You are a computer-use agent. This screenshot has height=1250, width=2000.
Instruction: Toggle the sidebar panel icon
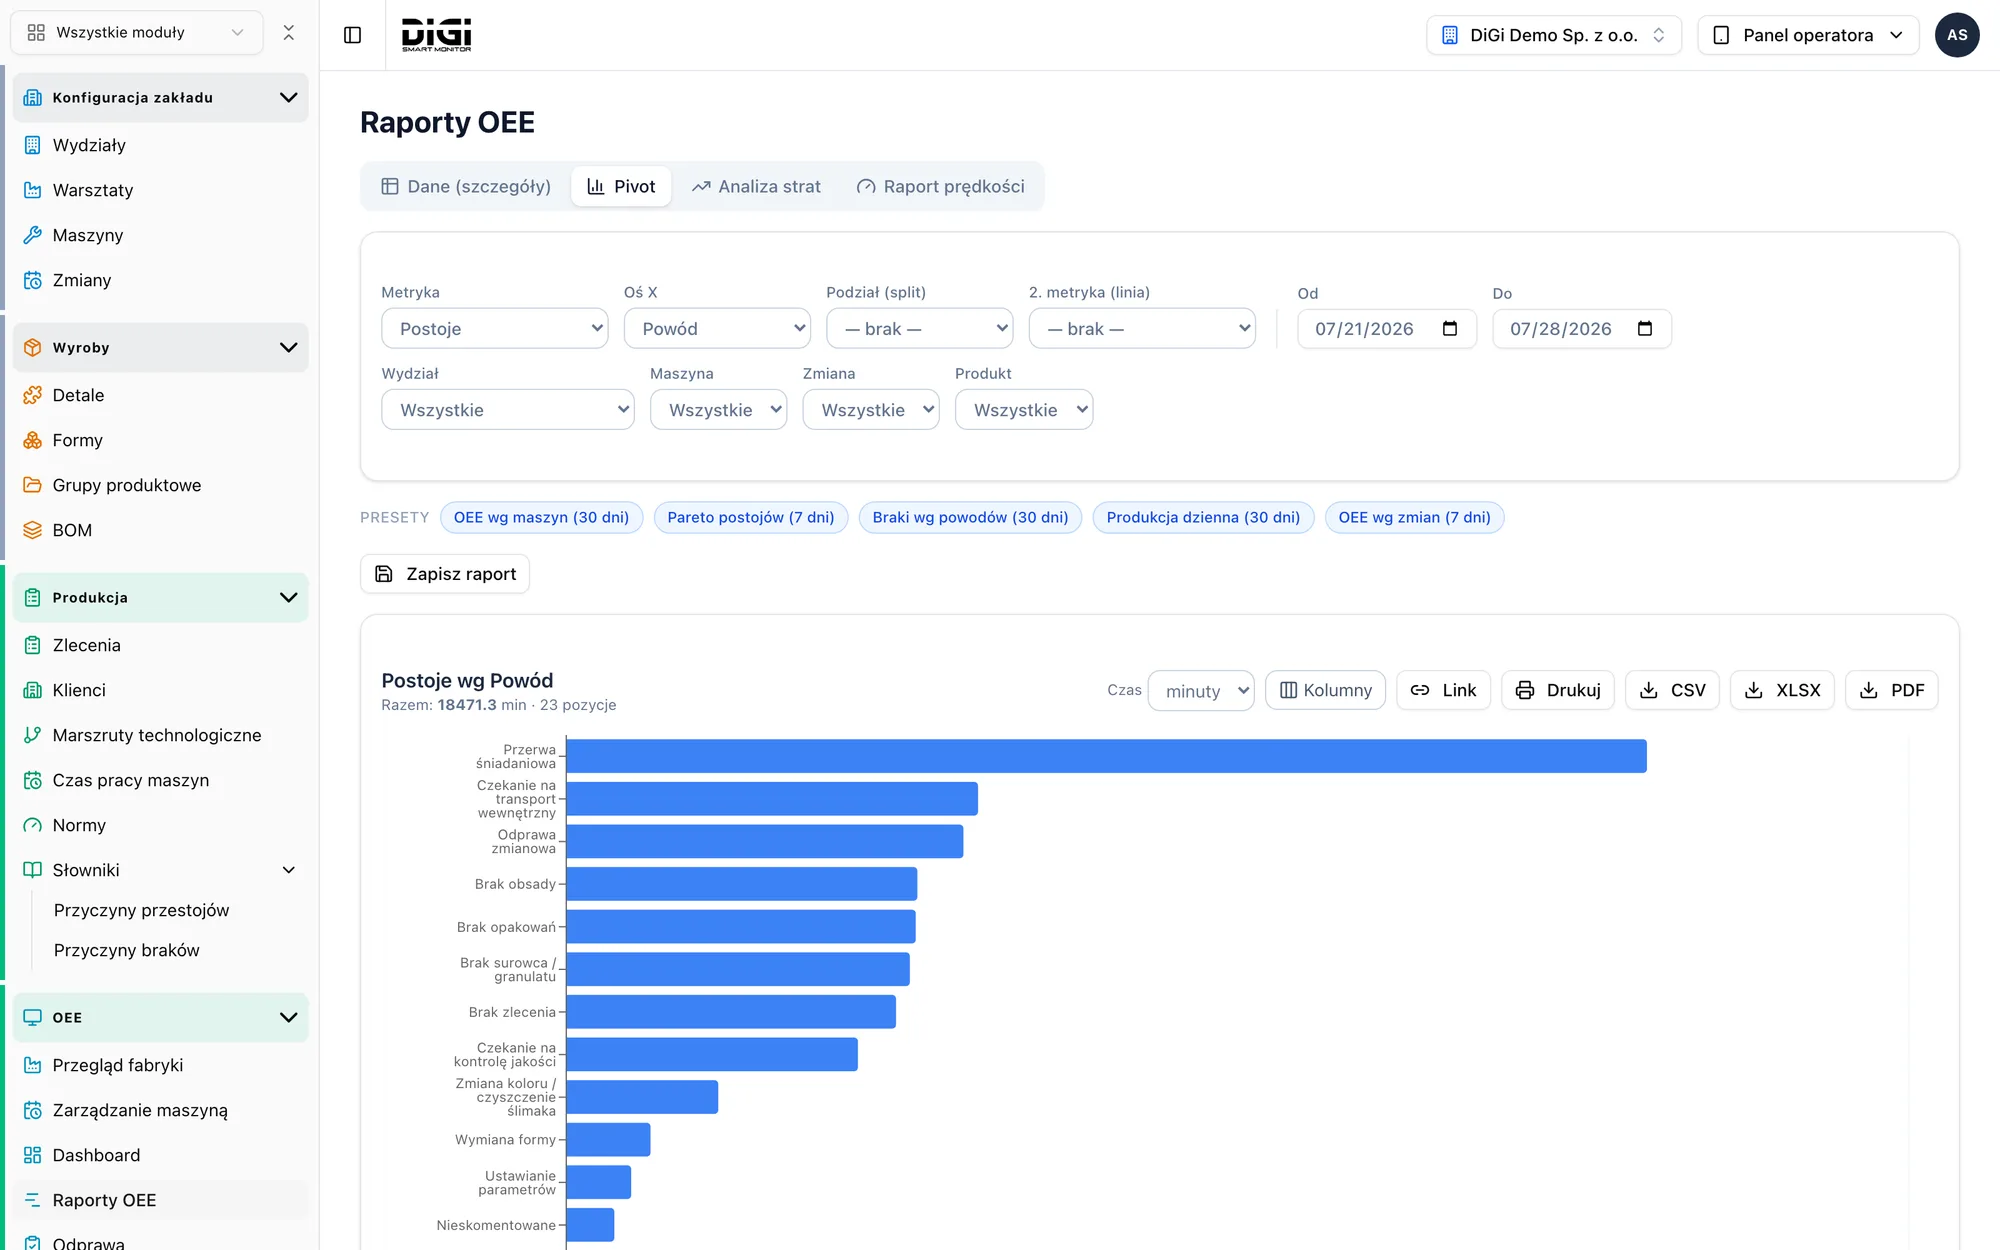click(352, 35)
